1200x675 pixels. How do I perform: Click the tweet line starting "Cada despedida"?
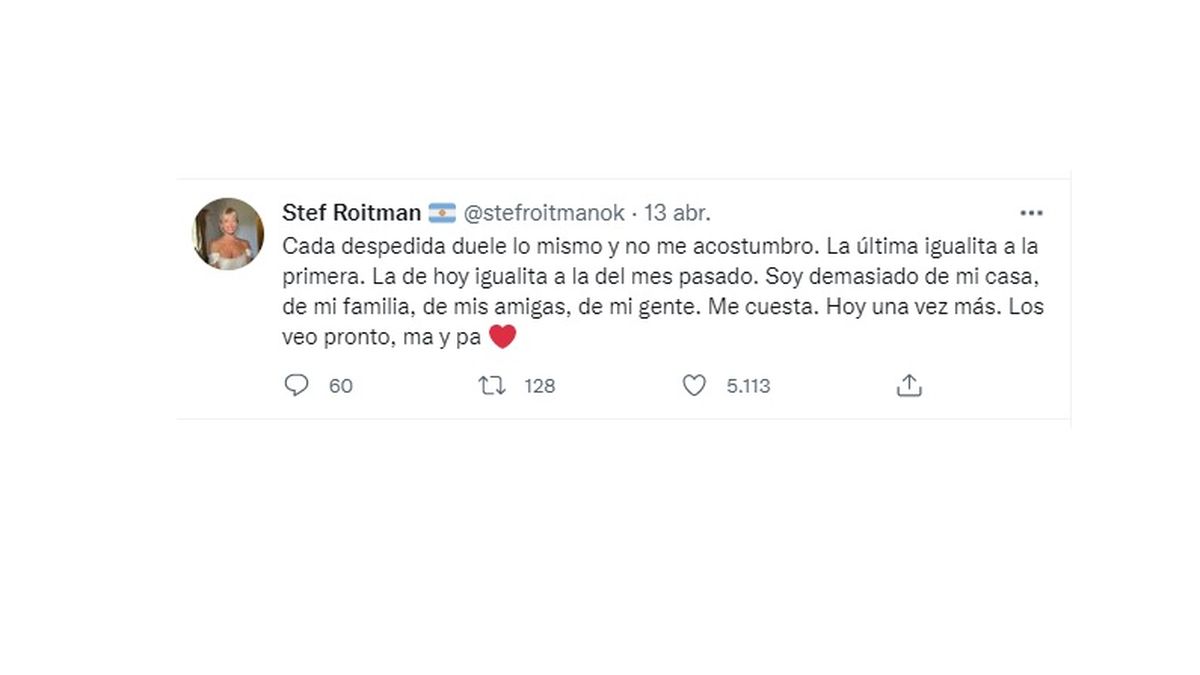click(662, 245)
